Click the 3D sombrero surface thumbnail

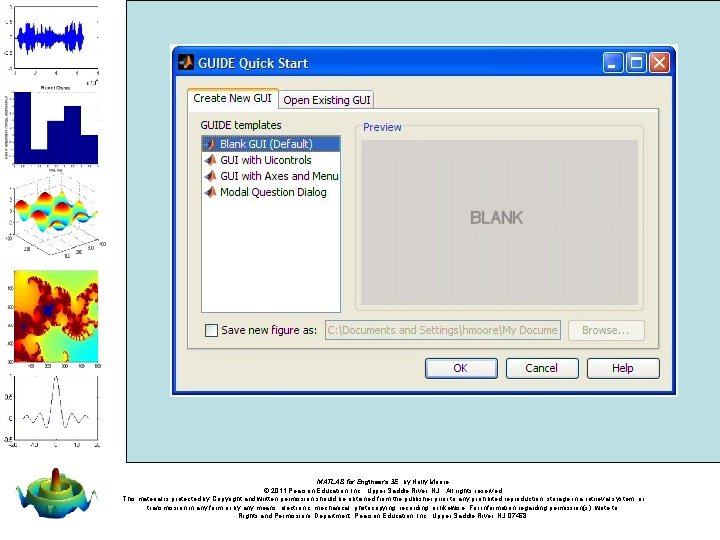point(57,493)
